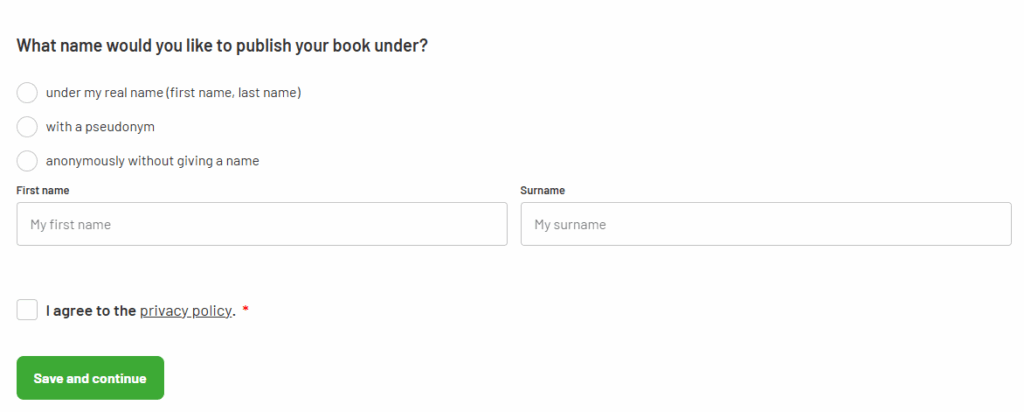Open the privacy policy link
The height and width of the screenshot is (412, 1024).
[x=186, y=311]
